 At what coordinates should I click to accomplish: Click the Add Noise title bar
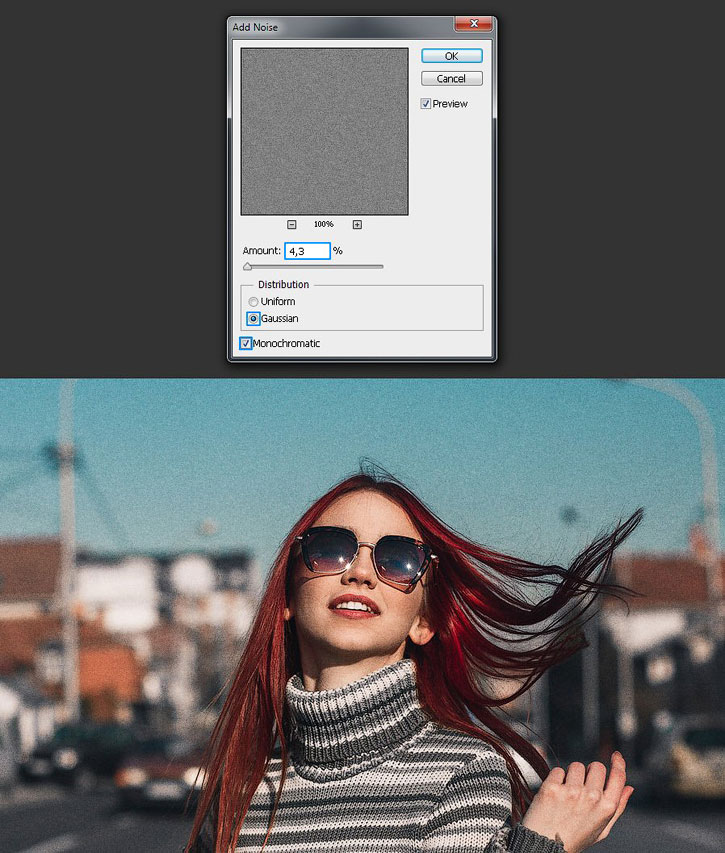[x=342, y=27]
